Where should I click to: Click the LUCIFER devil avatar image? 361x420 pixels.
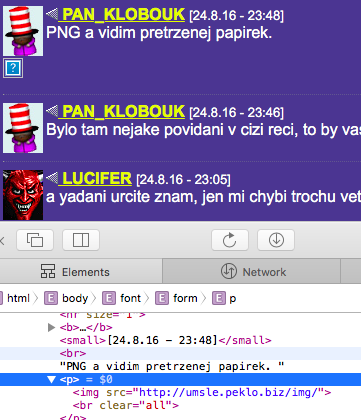click(23, 195)
